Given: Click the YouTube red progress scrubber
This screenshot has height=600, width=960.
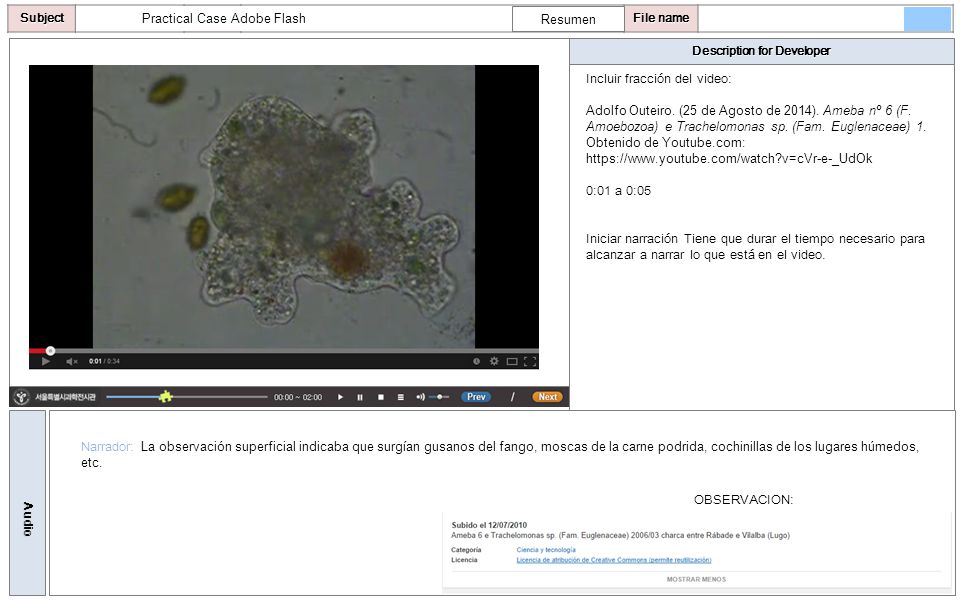Looking at the screenshot, I should (50, 351).
